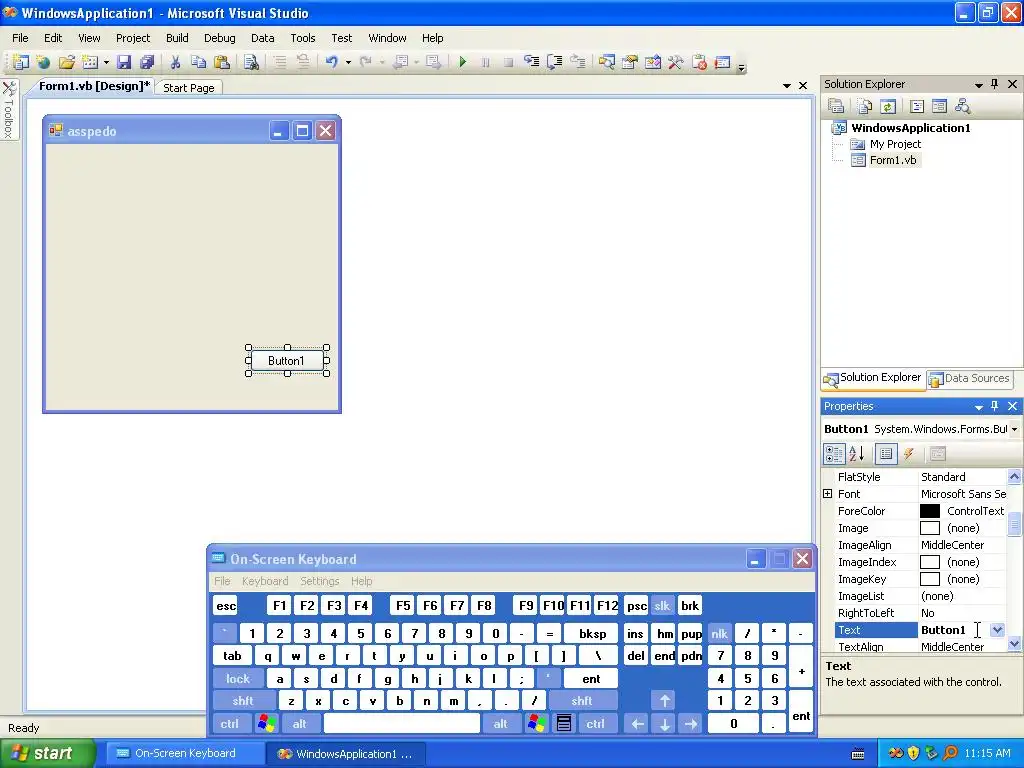Screen dimensions: 1024x768
Task: Open Solution Explorer window position dropdown
Action: (x=978, y=85)
